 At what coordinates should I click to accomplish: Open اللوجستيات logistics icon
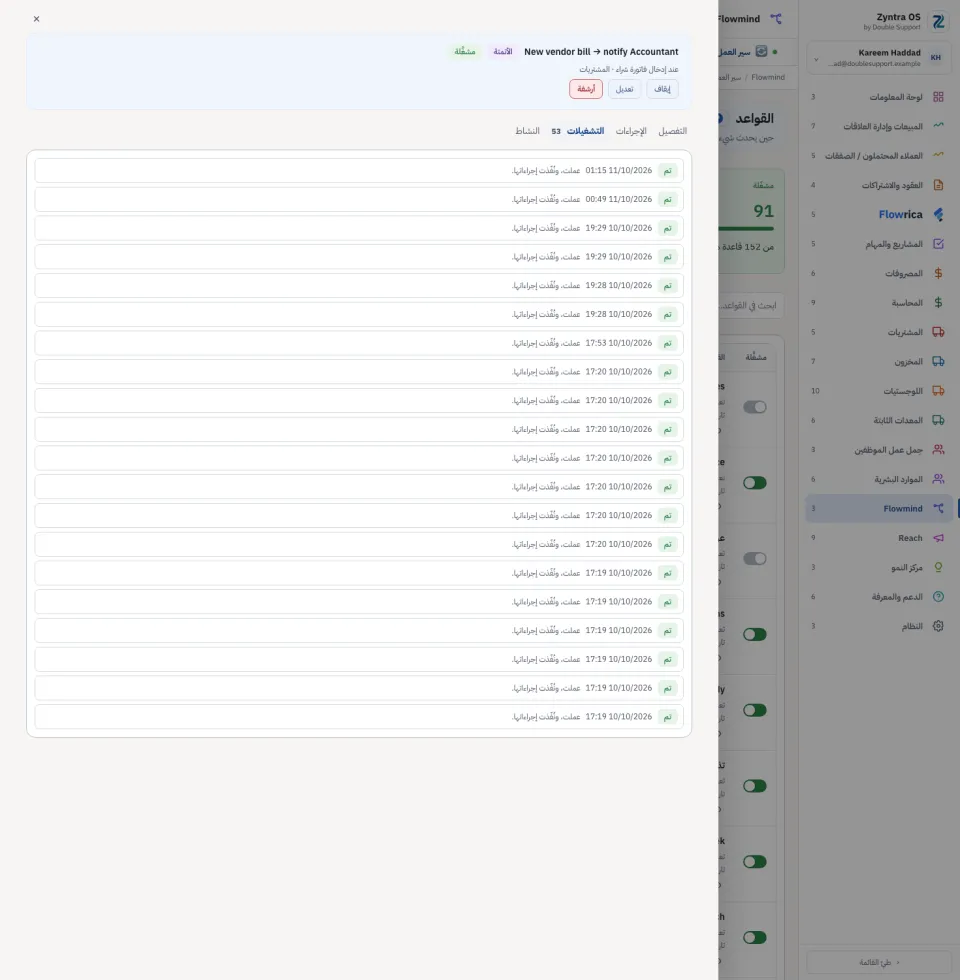coord(938,391)
